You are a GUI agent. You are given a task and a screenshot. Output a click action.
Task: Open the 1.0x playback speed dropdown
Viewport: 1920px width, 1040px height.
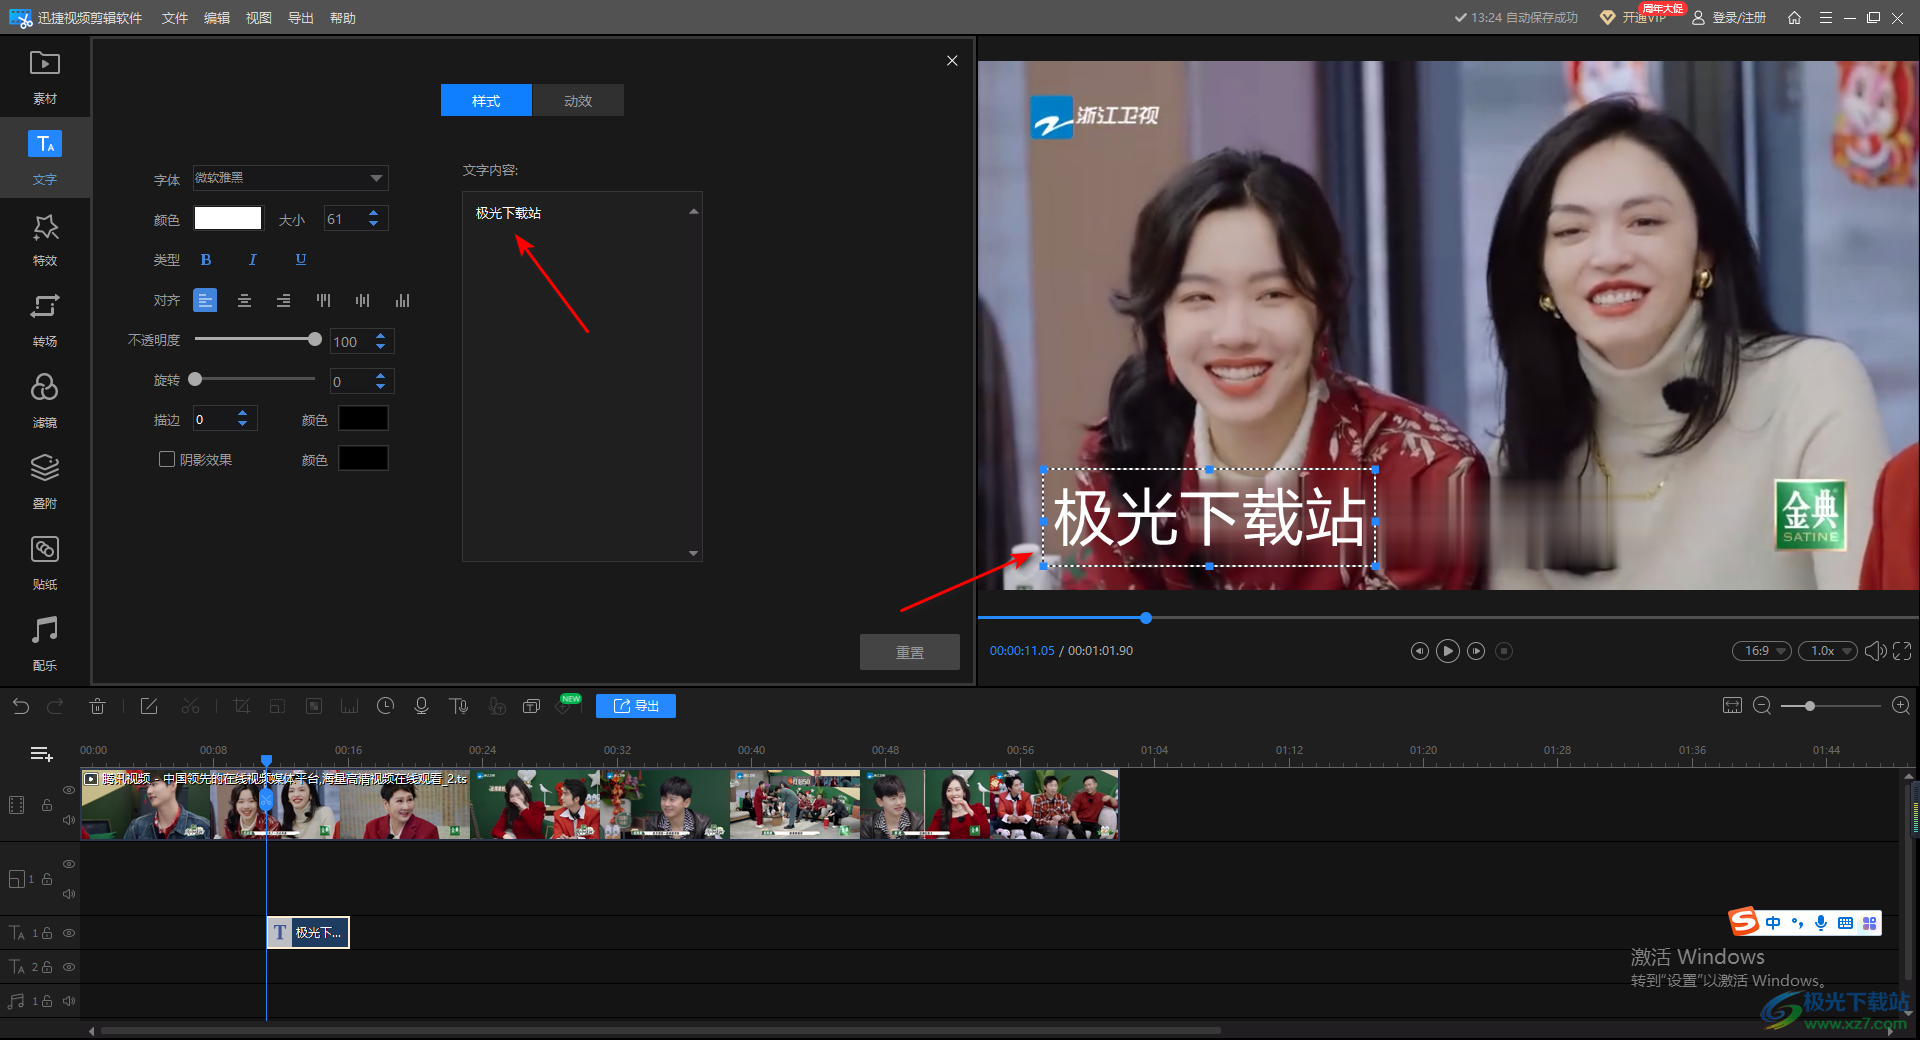[1827, 651]
